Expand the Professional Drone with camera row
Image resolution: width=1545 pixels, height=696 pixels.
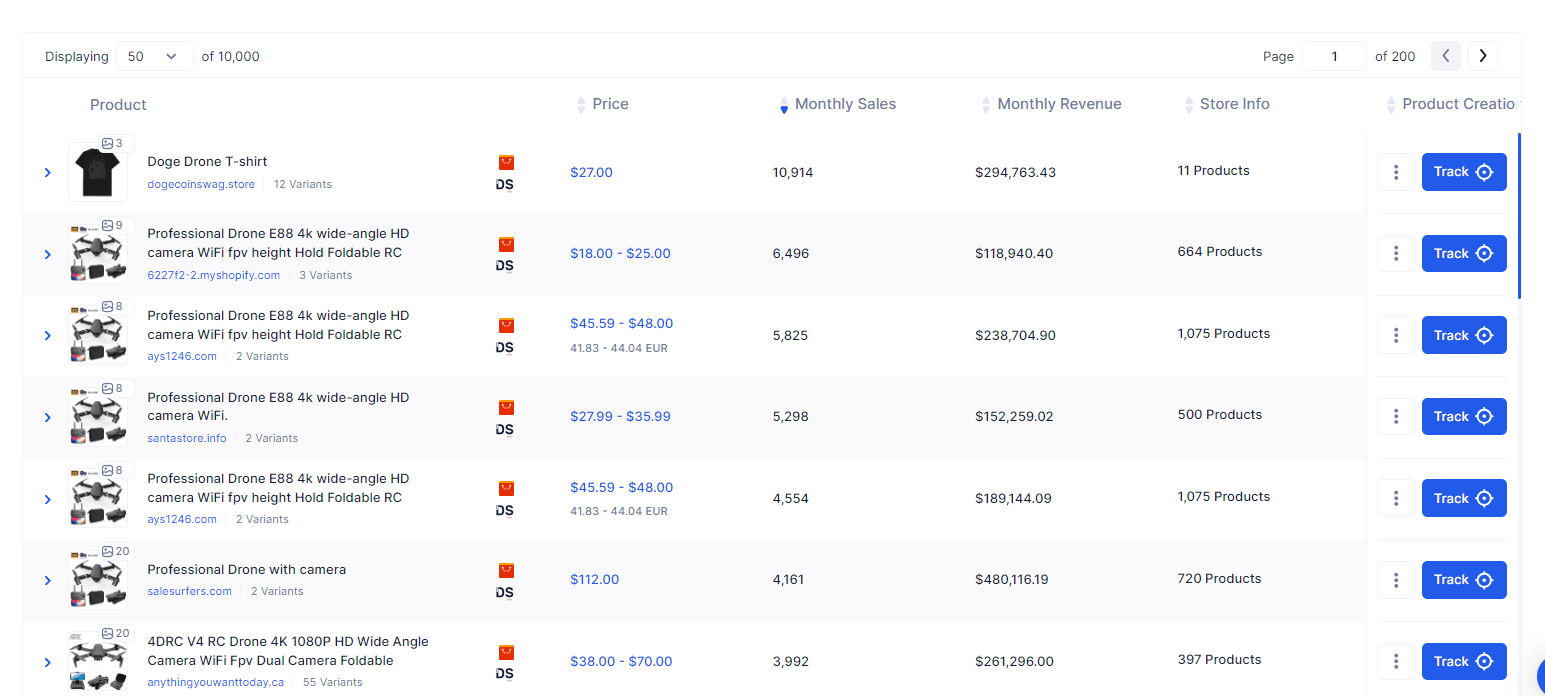coord(47,580)
